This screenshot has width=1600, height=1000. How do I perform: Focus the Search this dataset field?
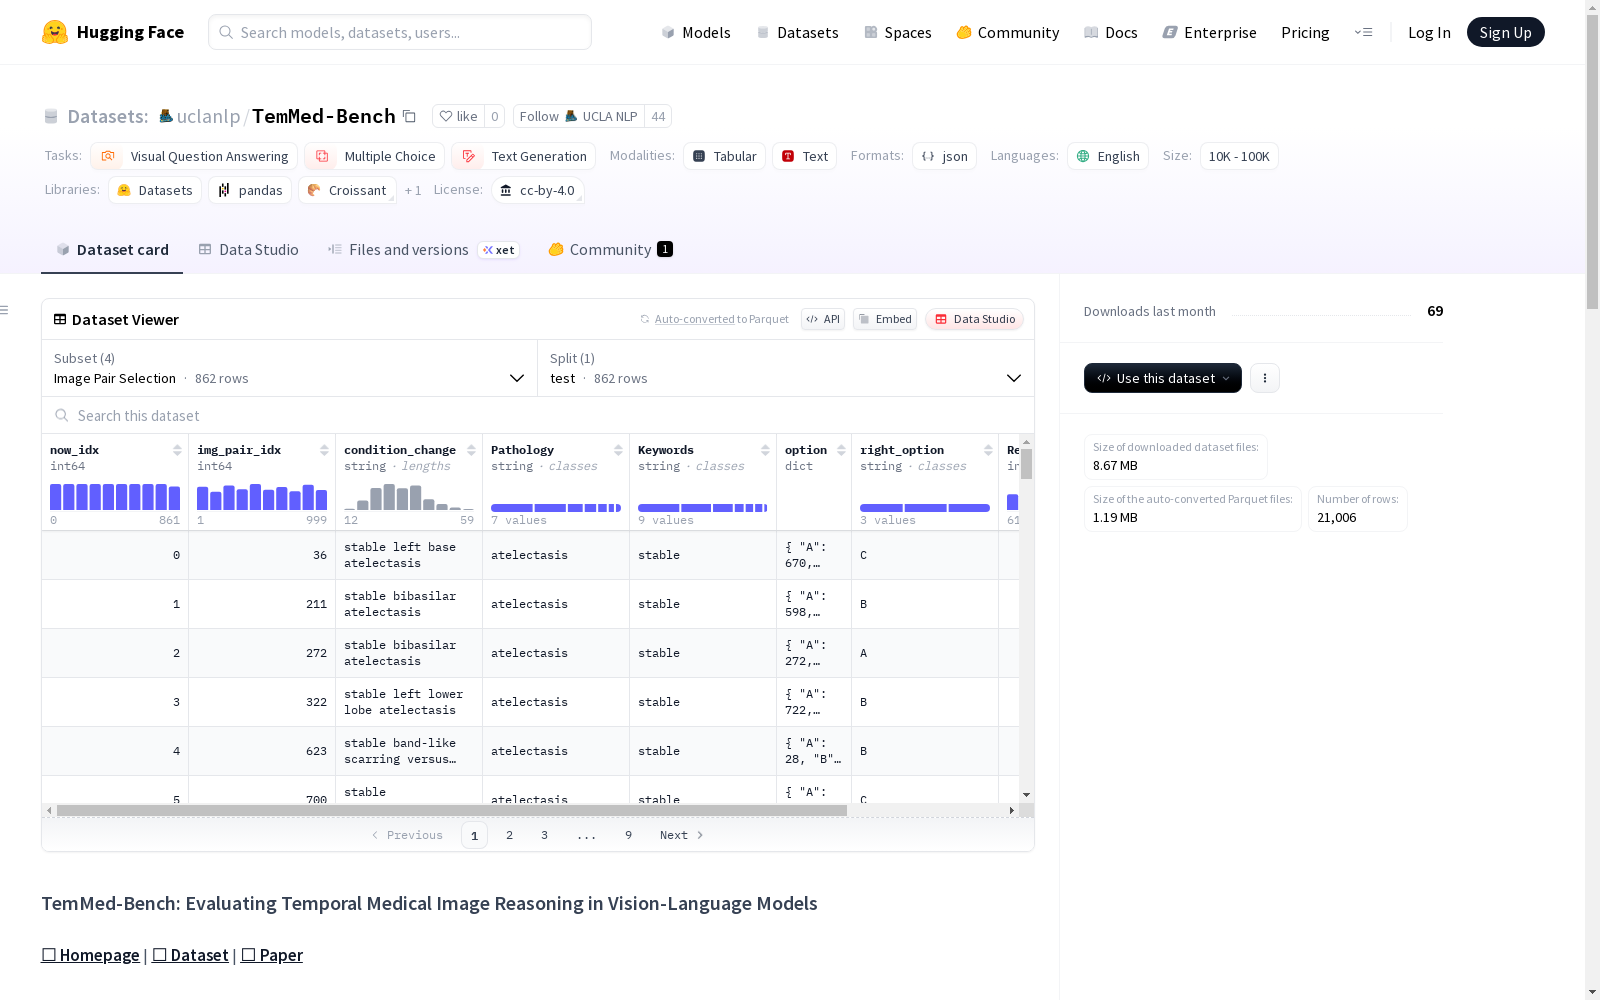pos(538,415)
